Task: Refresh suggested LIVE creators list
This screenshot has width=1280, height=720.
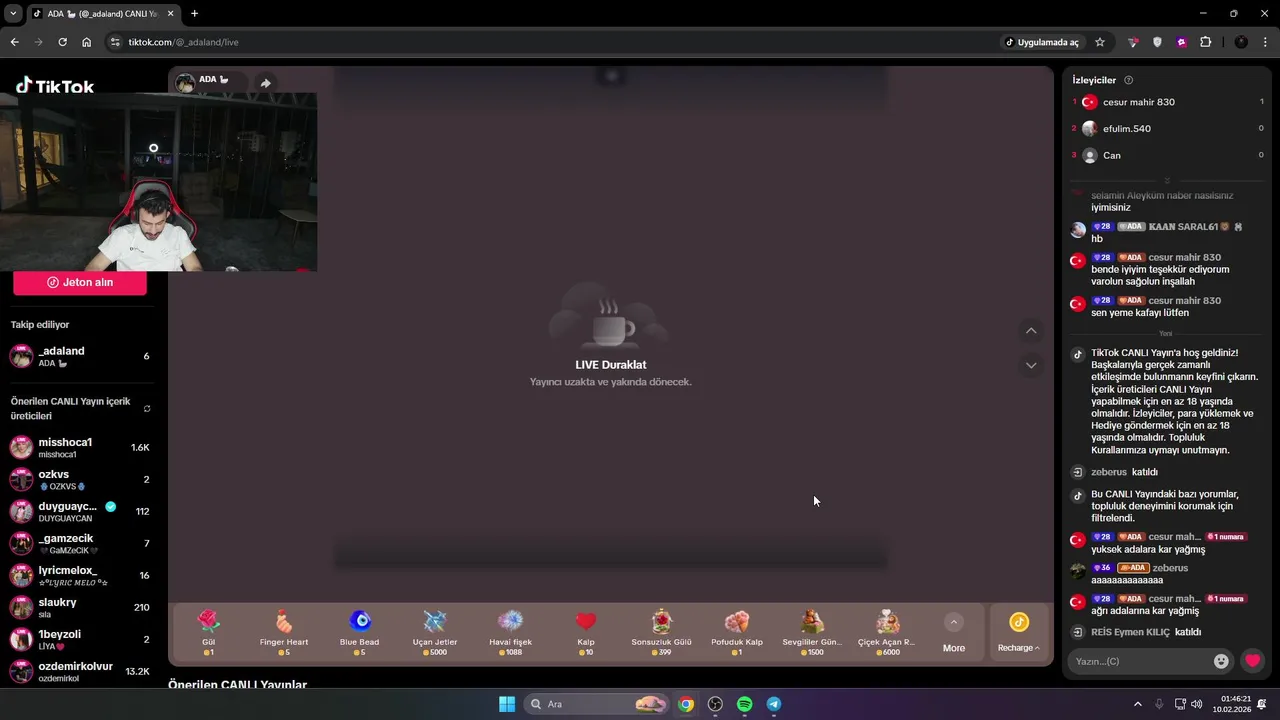Action: [147, 408]
